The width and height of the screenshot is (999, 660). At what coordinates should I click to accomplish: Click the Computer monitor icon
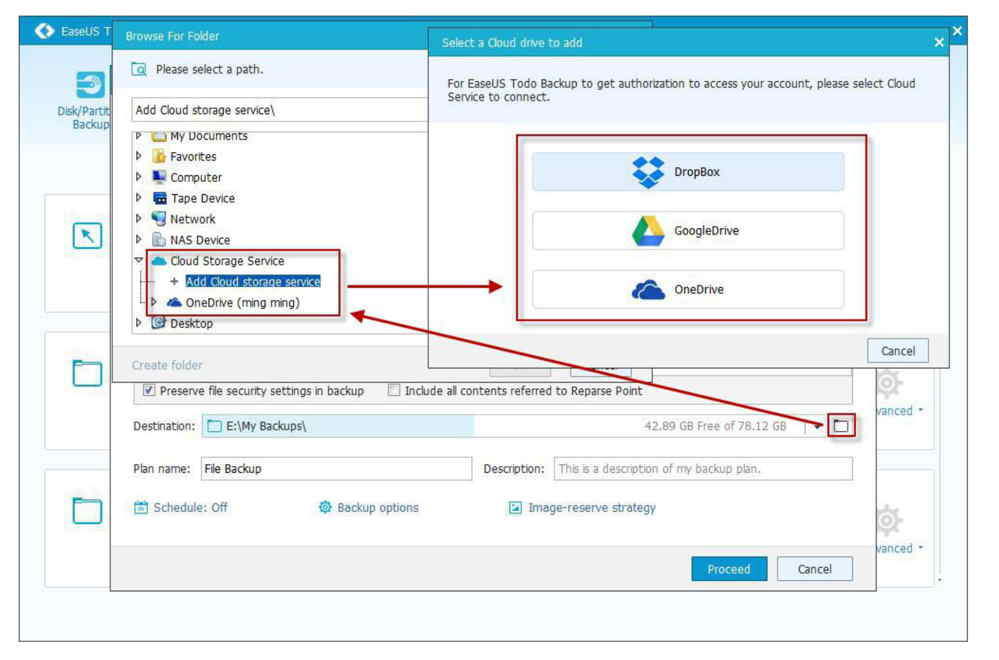159,177
